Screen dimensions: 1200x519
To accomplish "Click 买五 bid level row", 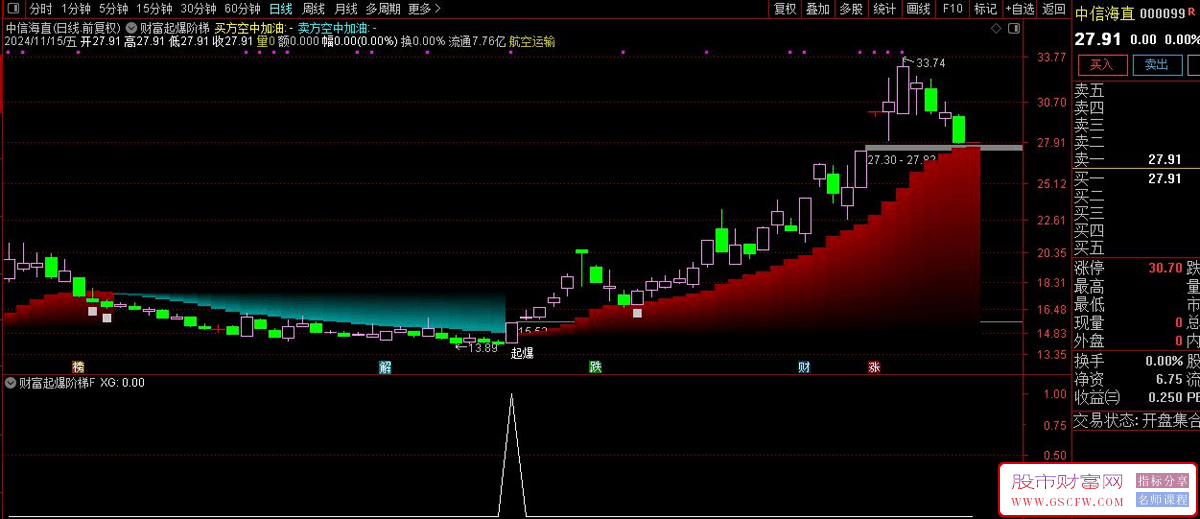I will click(x=1136, y=248).
